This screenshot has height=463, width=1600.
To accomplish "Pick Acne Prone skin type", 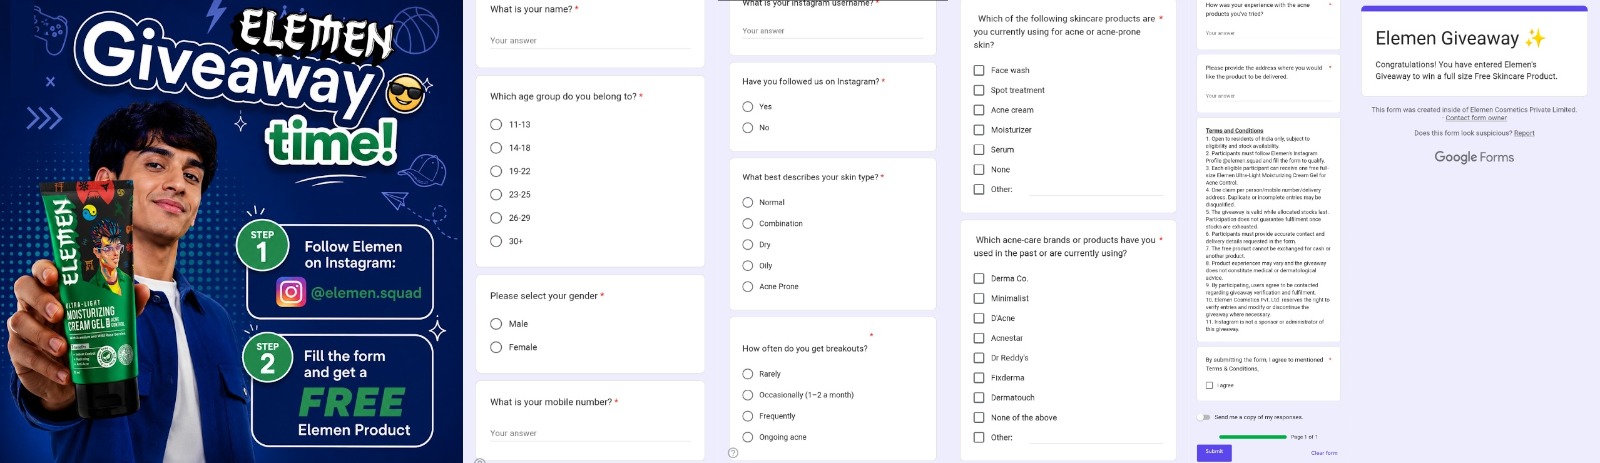I will click(x=747, y=287).
